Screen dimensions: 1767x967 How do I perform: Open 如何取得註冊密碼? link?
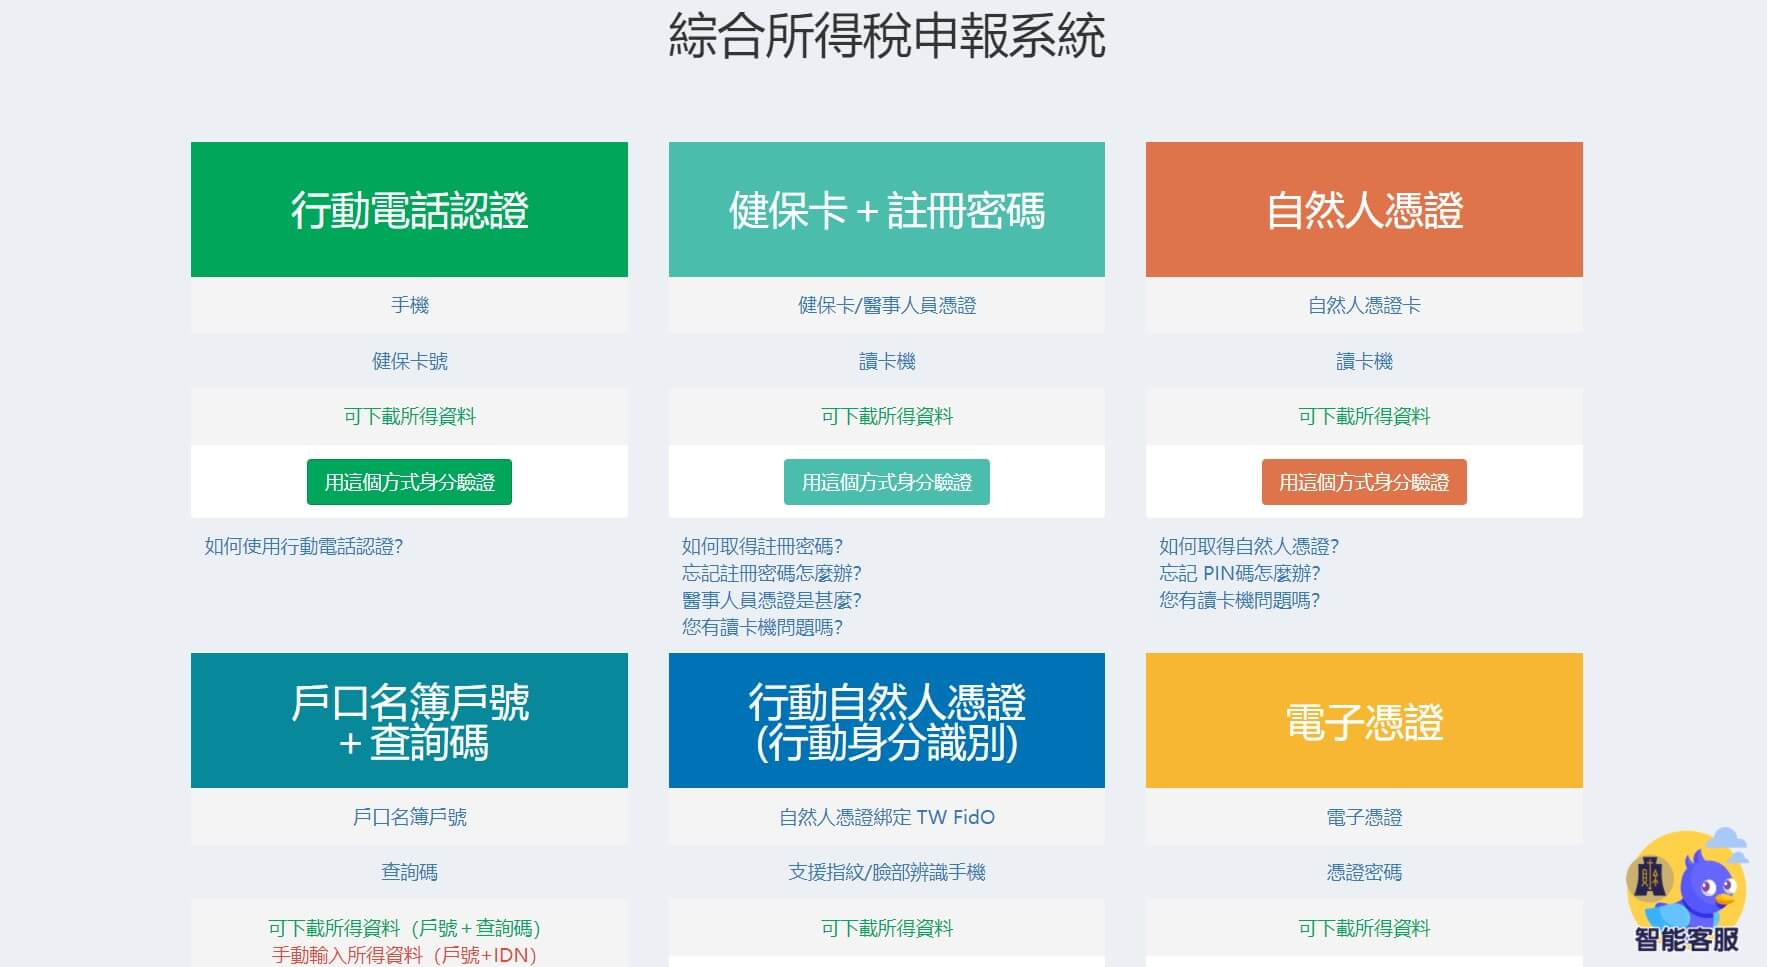coord(762,547)
